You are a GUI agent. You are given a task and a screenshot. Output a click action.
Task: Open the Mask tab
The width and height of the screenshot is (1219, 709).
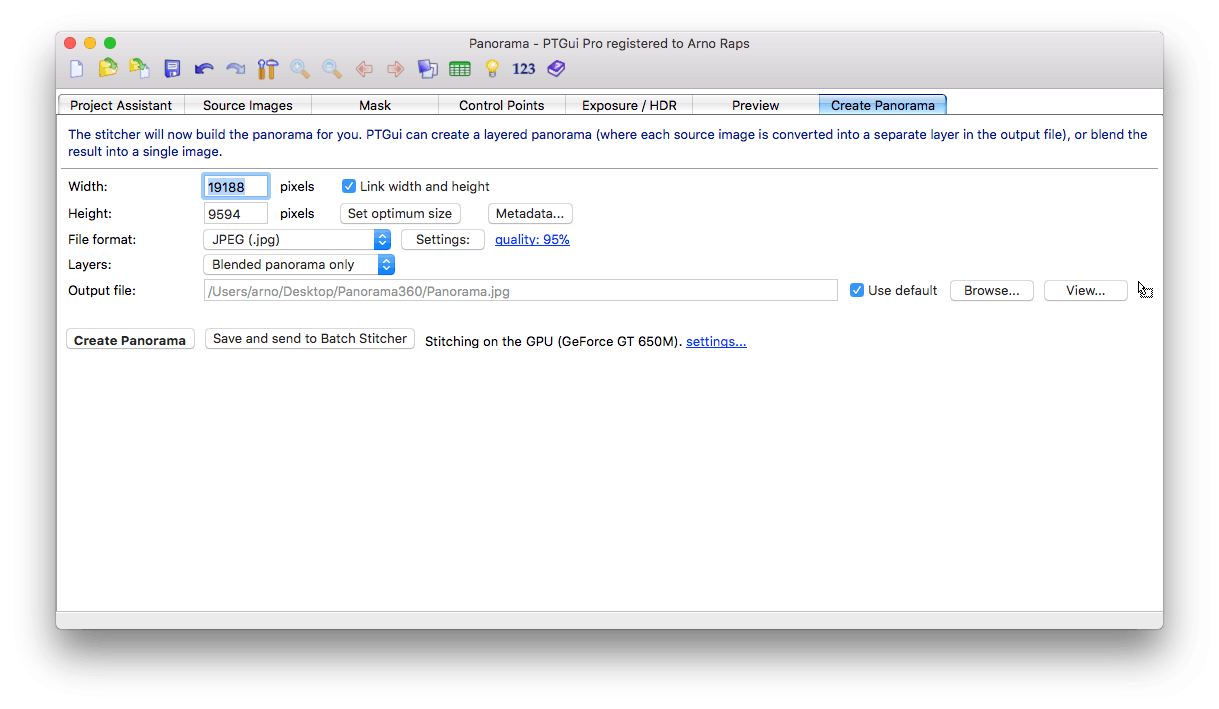pos(375,105)
